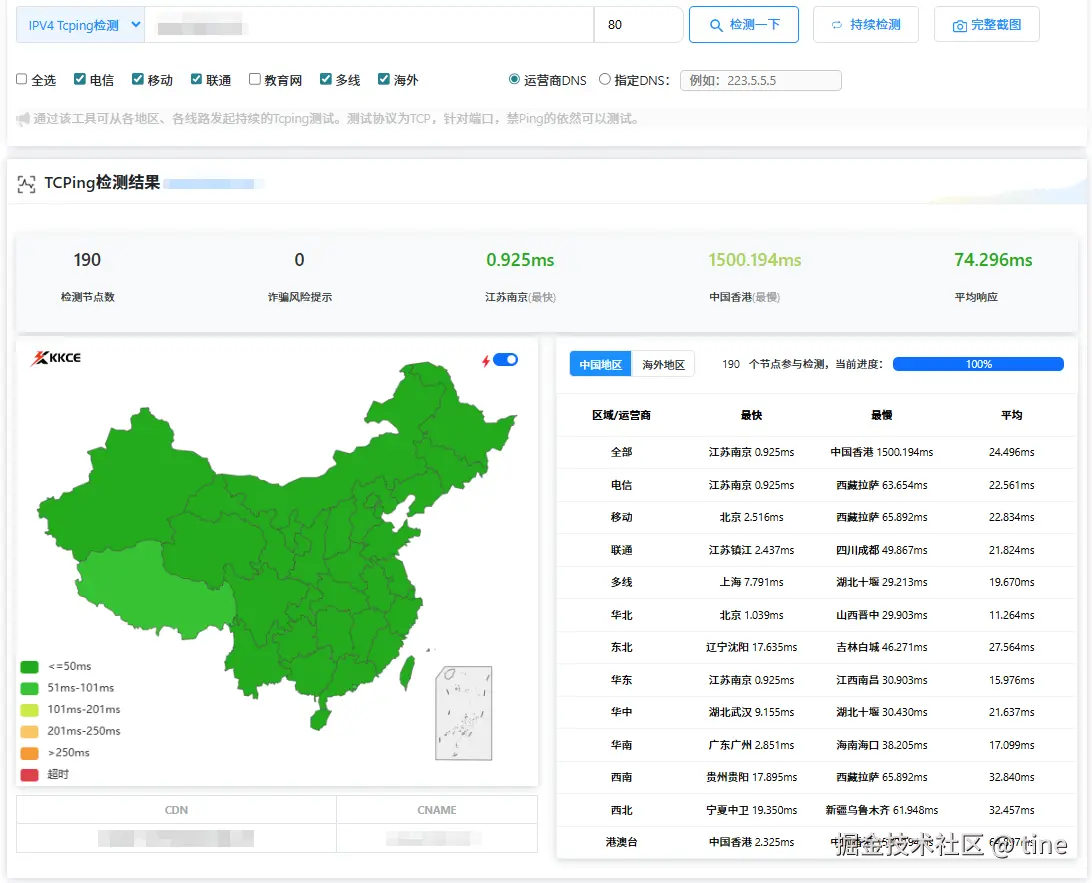The image size is (1092, 883).
Task: Click the port field showing 80
Action: (639, 25)
